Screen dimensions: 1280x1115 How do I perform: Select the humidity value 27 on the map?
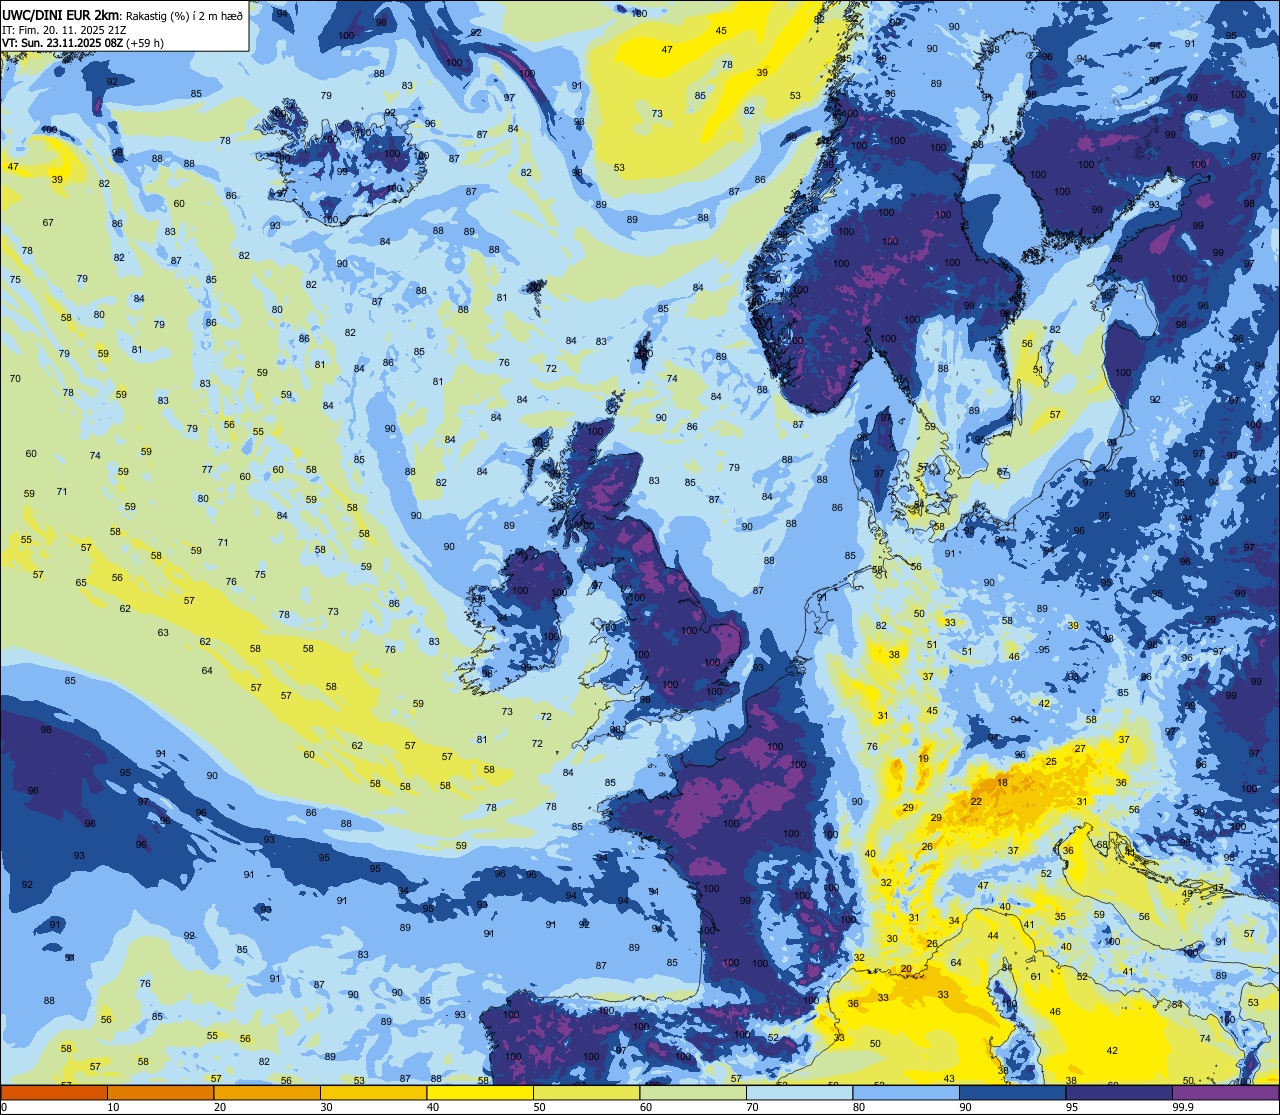1080,748
